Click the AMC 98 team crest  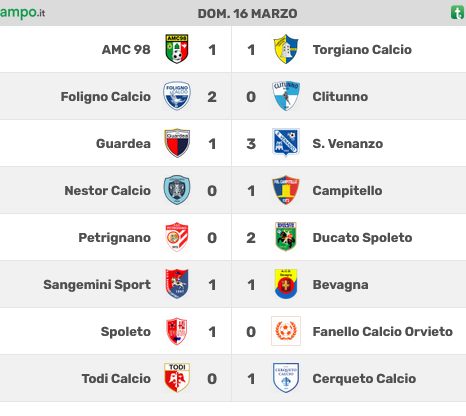point(177,49)
